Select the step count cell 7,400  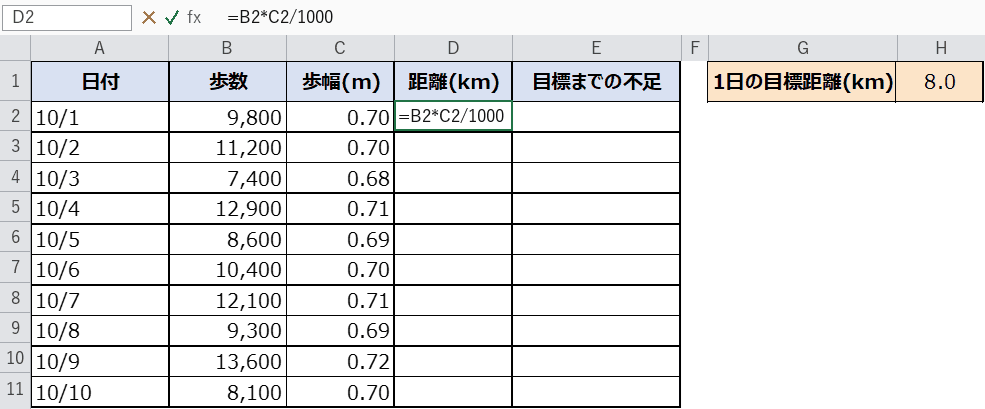228,178
